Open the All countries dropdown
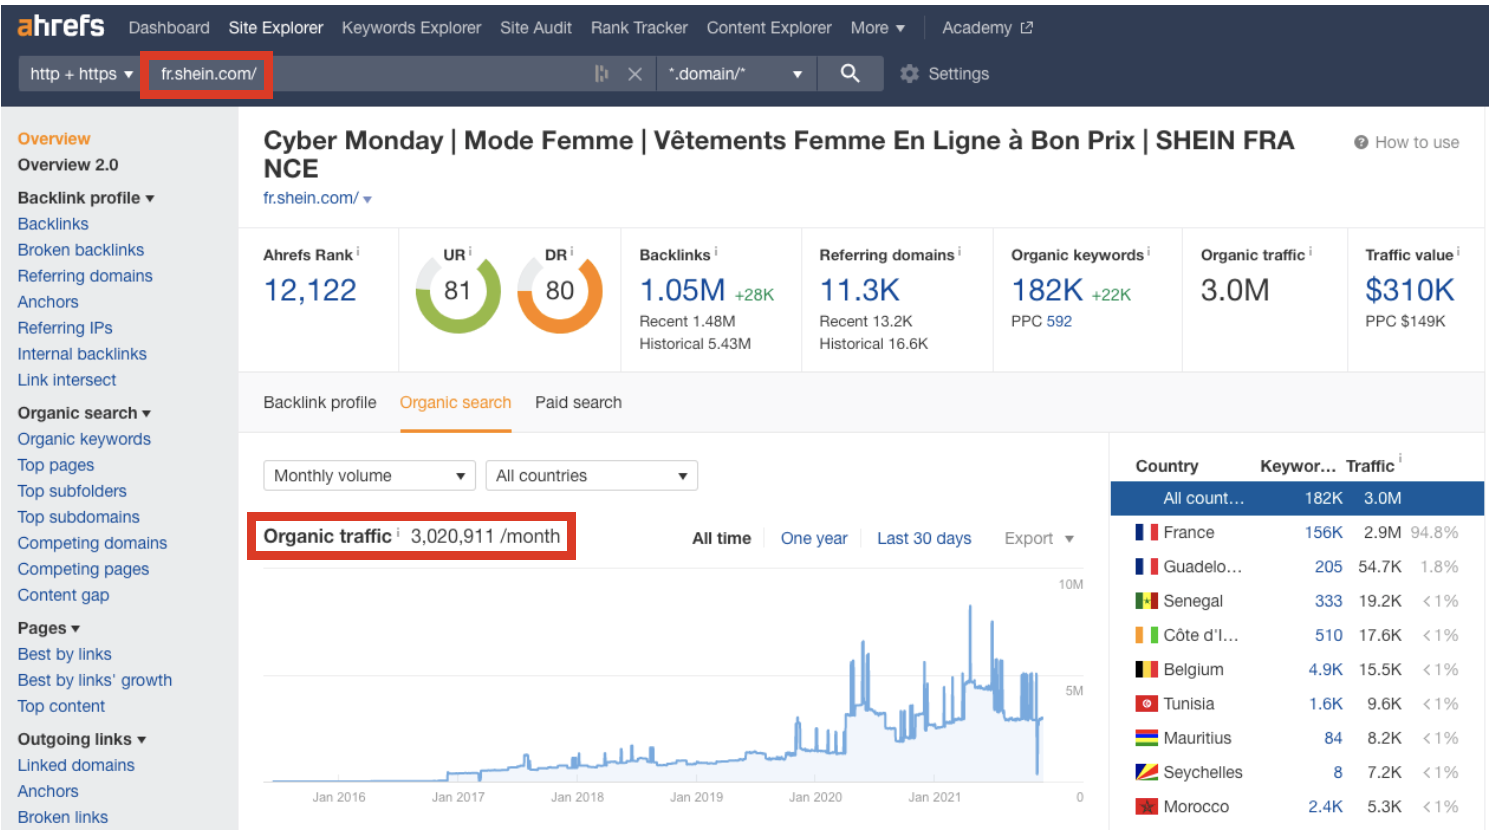Image resolution: width=1490 pixels, height=830 pixels. 591,475
